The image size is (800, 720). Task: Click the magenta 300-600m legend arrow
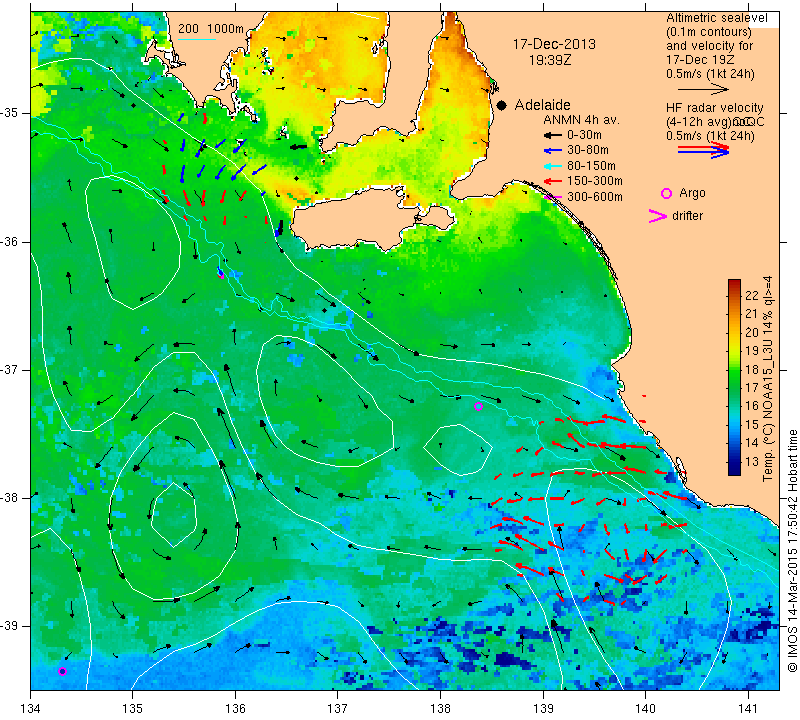click(552, 197)
